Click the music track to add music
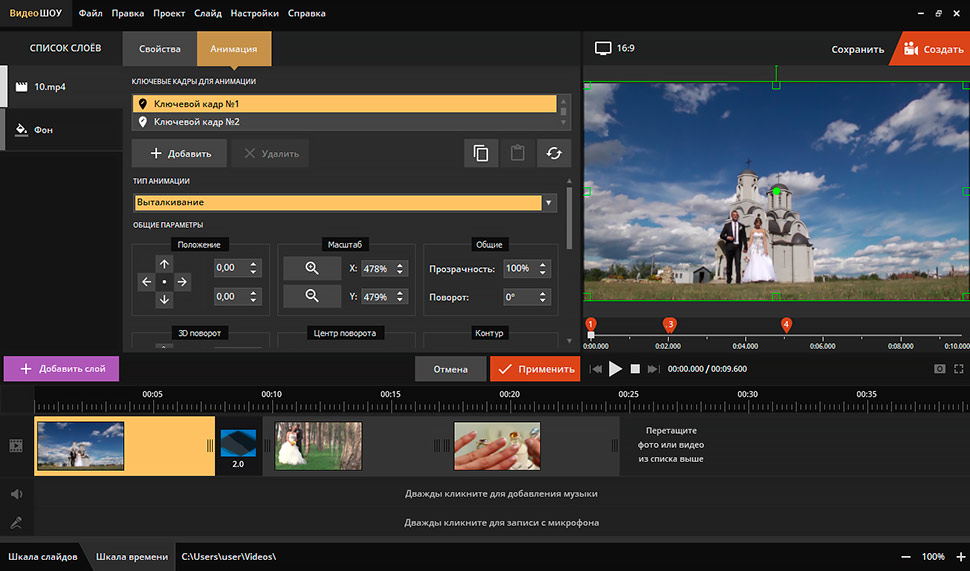 (x=501, y=494)
